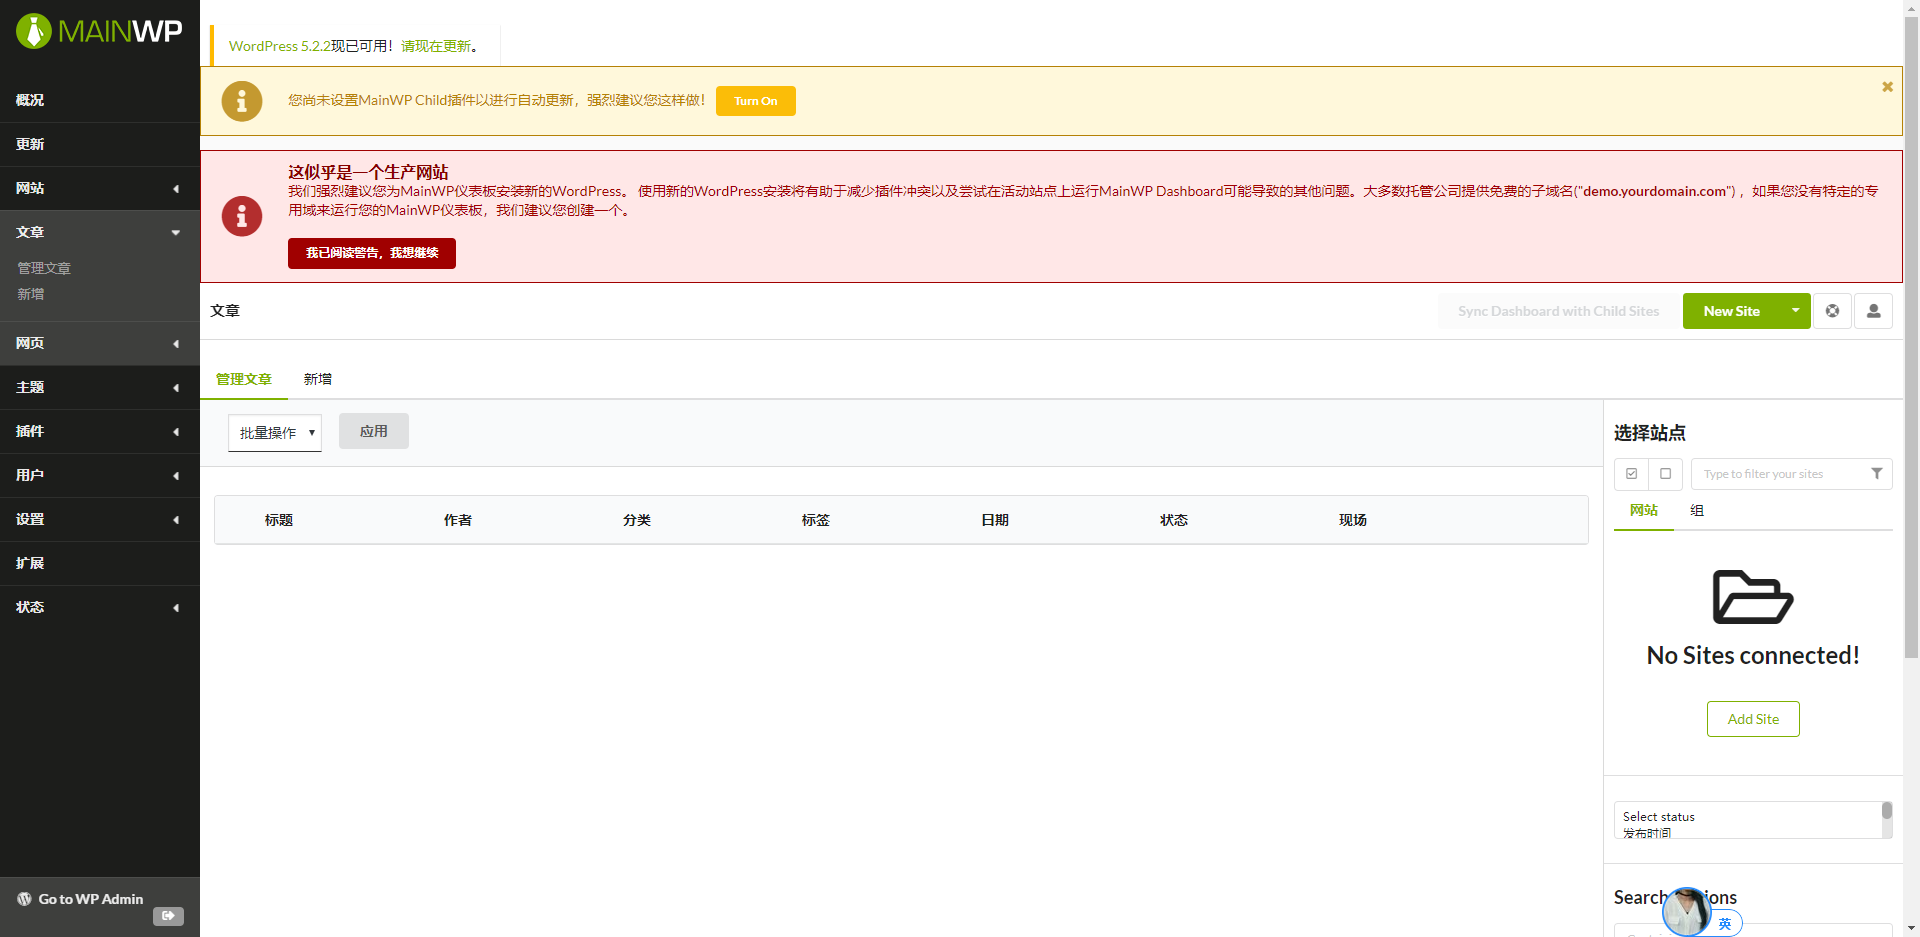Expand the 状态 sidebar menu arrow
The width and height of the screenshot is (1920, 937).
176,608
